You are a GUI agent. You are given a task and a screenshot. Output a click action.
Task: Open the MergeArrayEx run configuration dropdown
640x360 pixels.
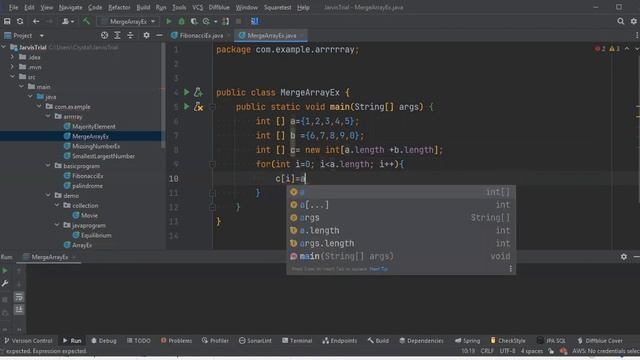pos(128,21)
